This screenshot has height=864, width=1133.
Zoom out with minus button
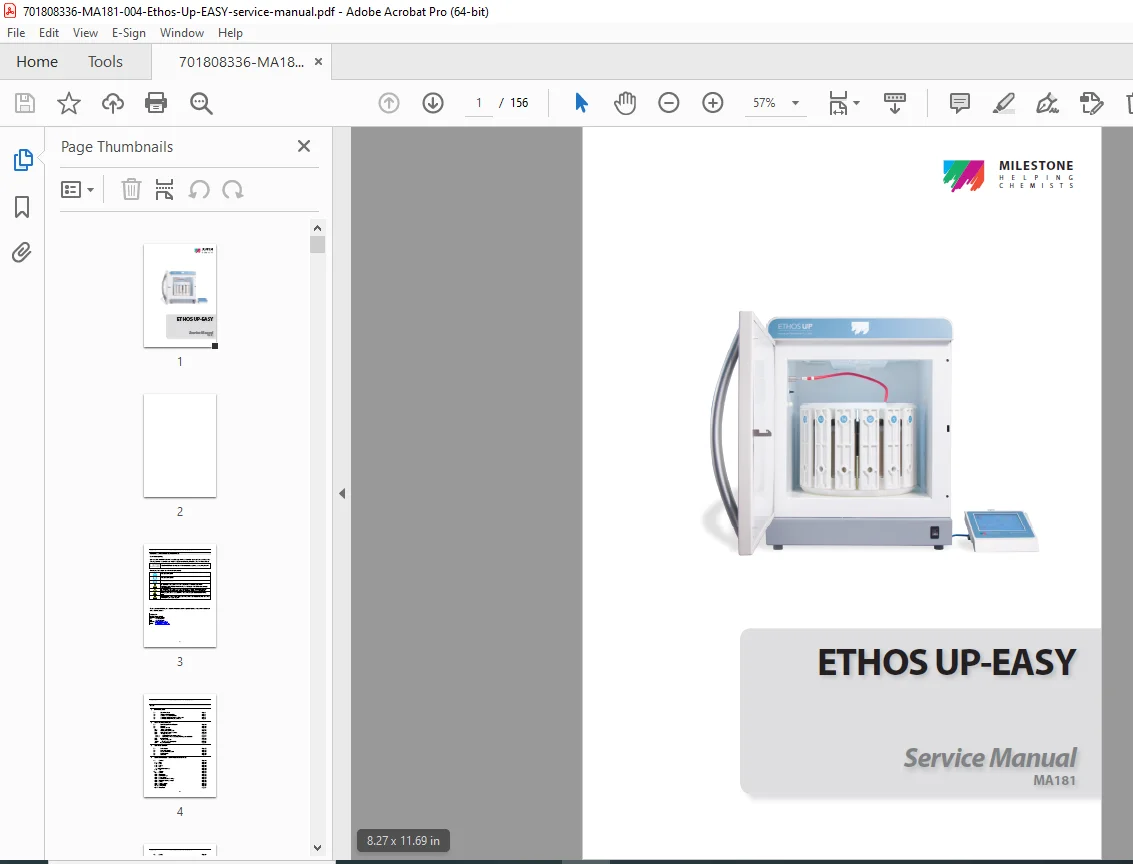tap(668, 103)
